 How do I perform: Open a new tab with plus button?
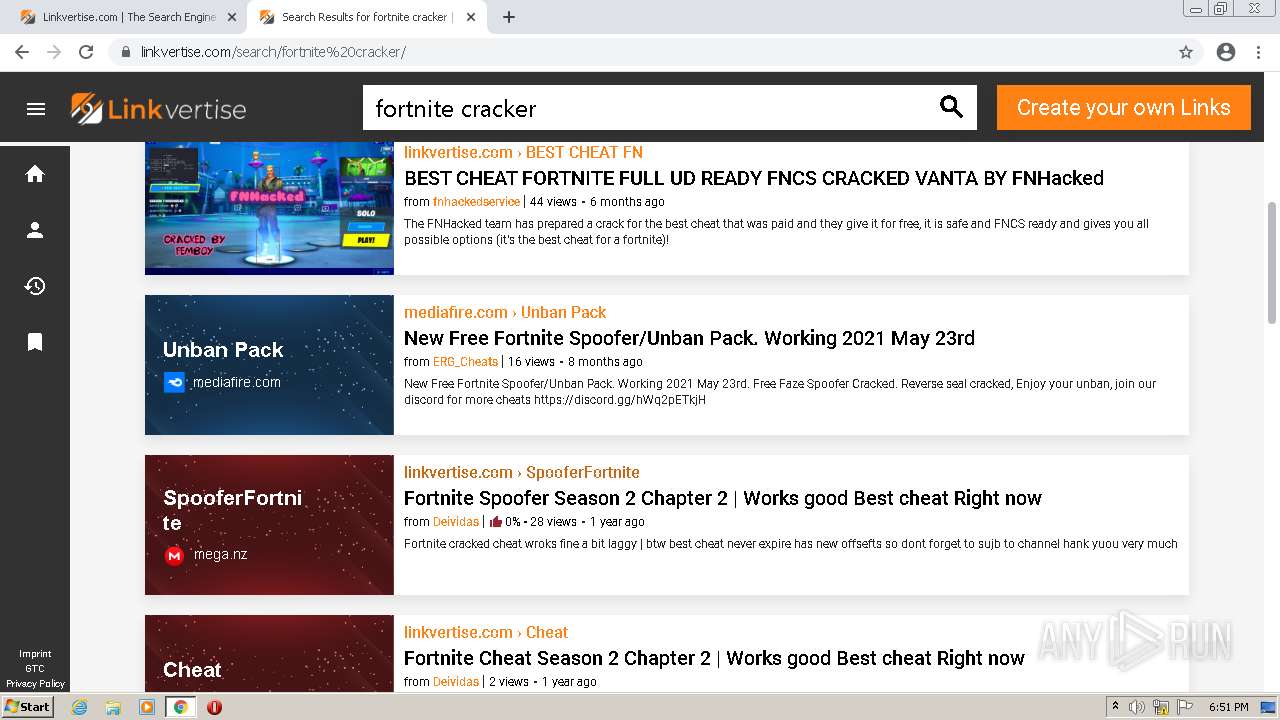point(509,17)
